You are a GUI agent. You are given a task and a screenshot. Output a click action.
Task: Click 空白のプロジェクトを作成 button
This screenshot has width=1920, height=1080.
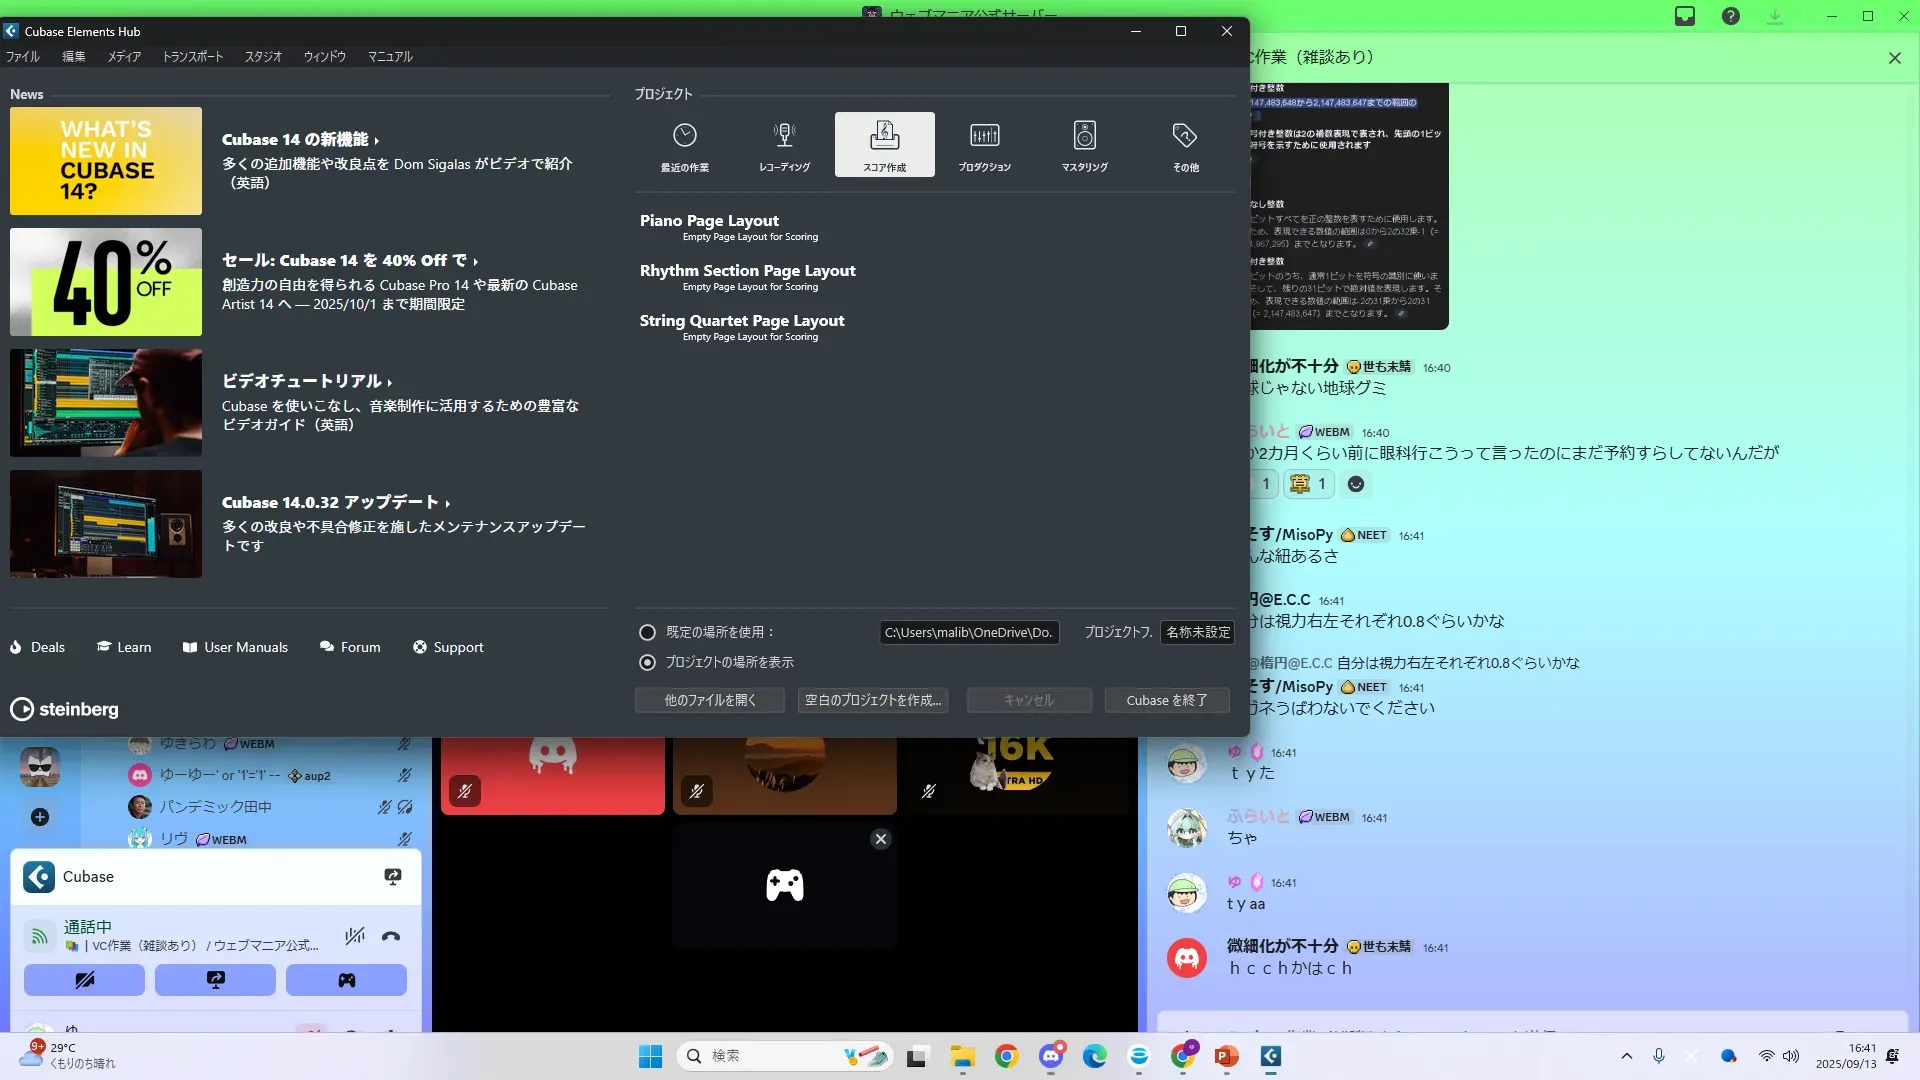[x=872, y=700]
